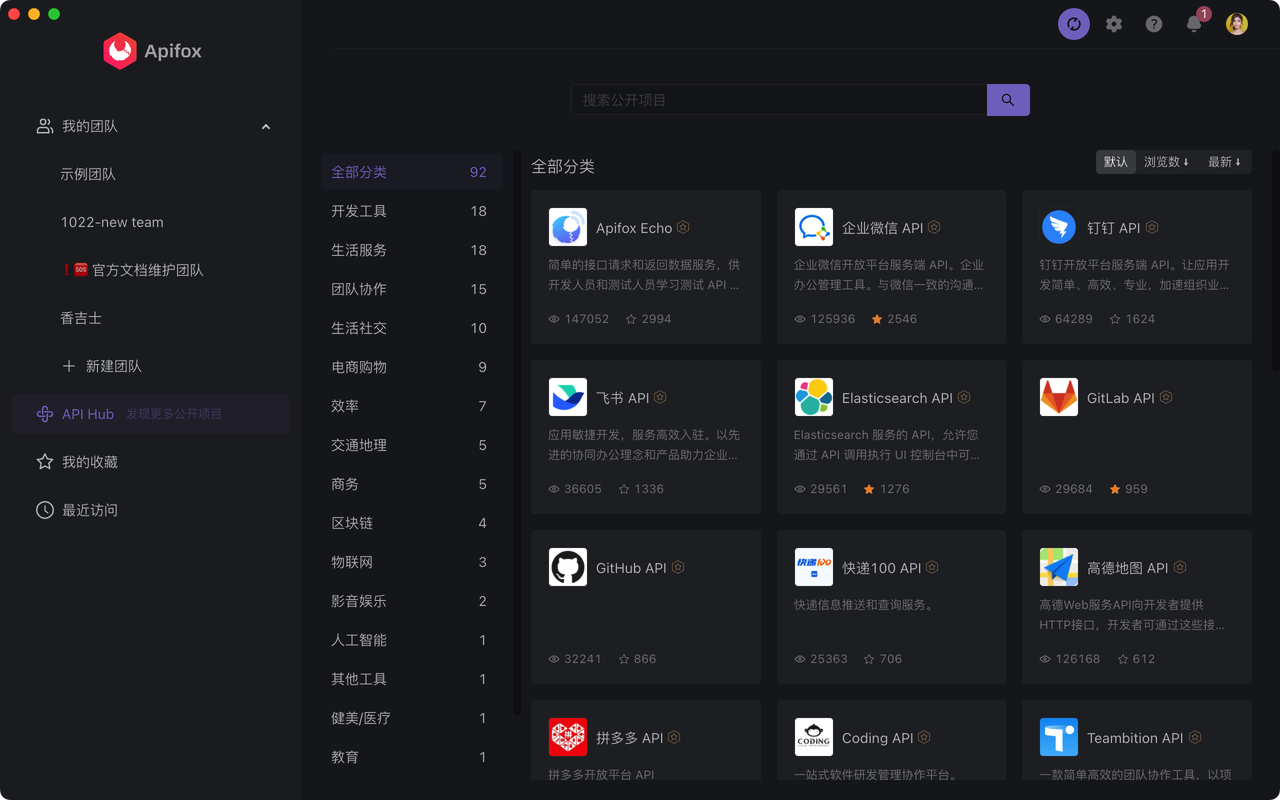The image size is (1280, 800).
Task: Open the help question mark icon
Action: (1154, 24)
